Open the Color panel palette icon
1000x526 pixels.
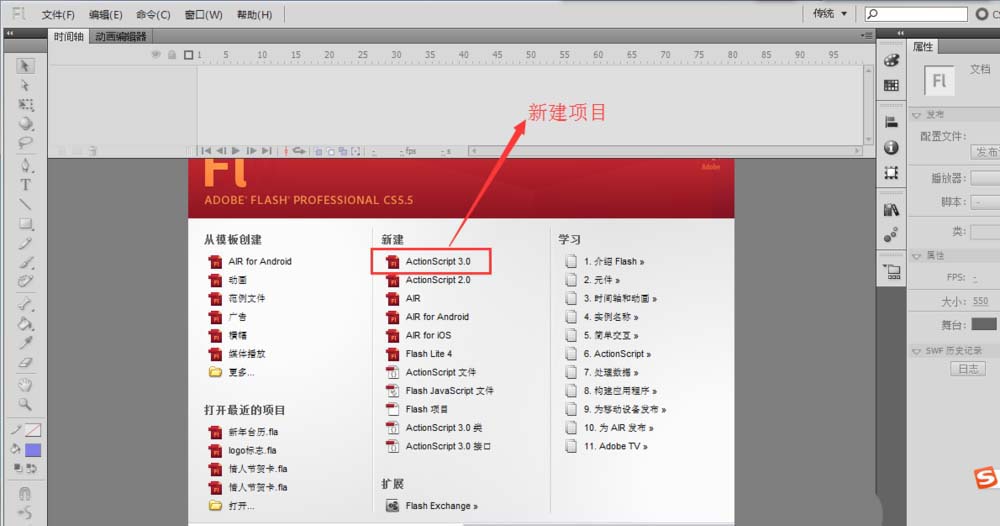click(x=892, y=61)
